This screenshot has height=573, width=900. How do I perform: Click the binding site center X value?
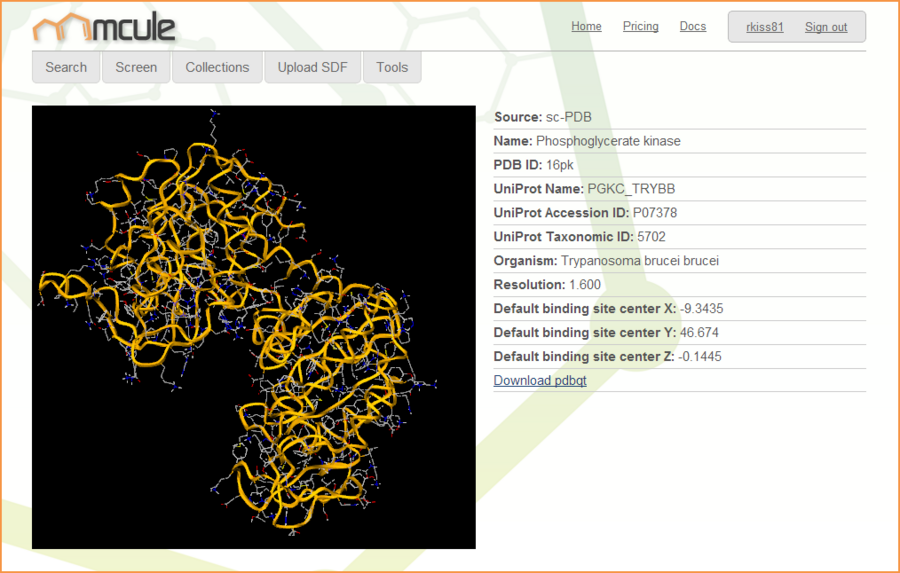[701, 309]
